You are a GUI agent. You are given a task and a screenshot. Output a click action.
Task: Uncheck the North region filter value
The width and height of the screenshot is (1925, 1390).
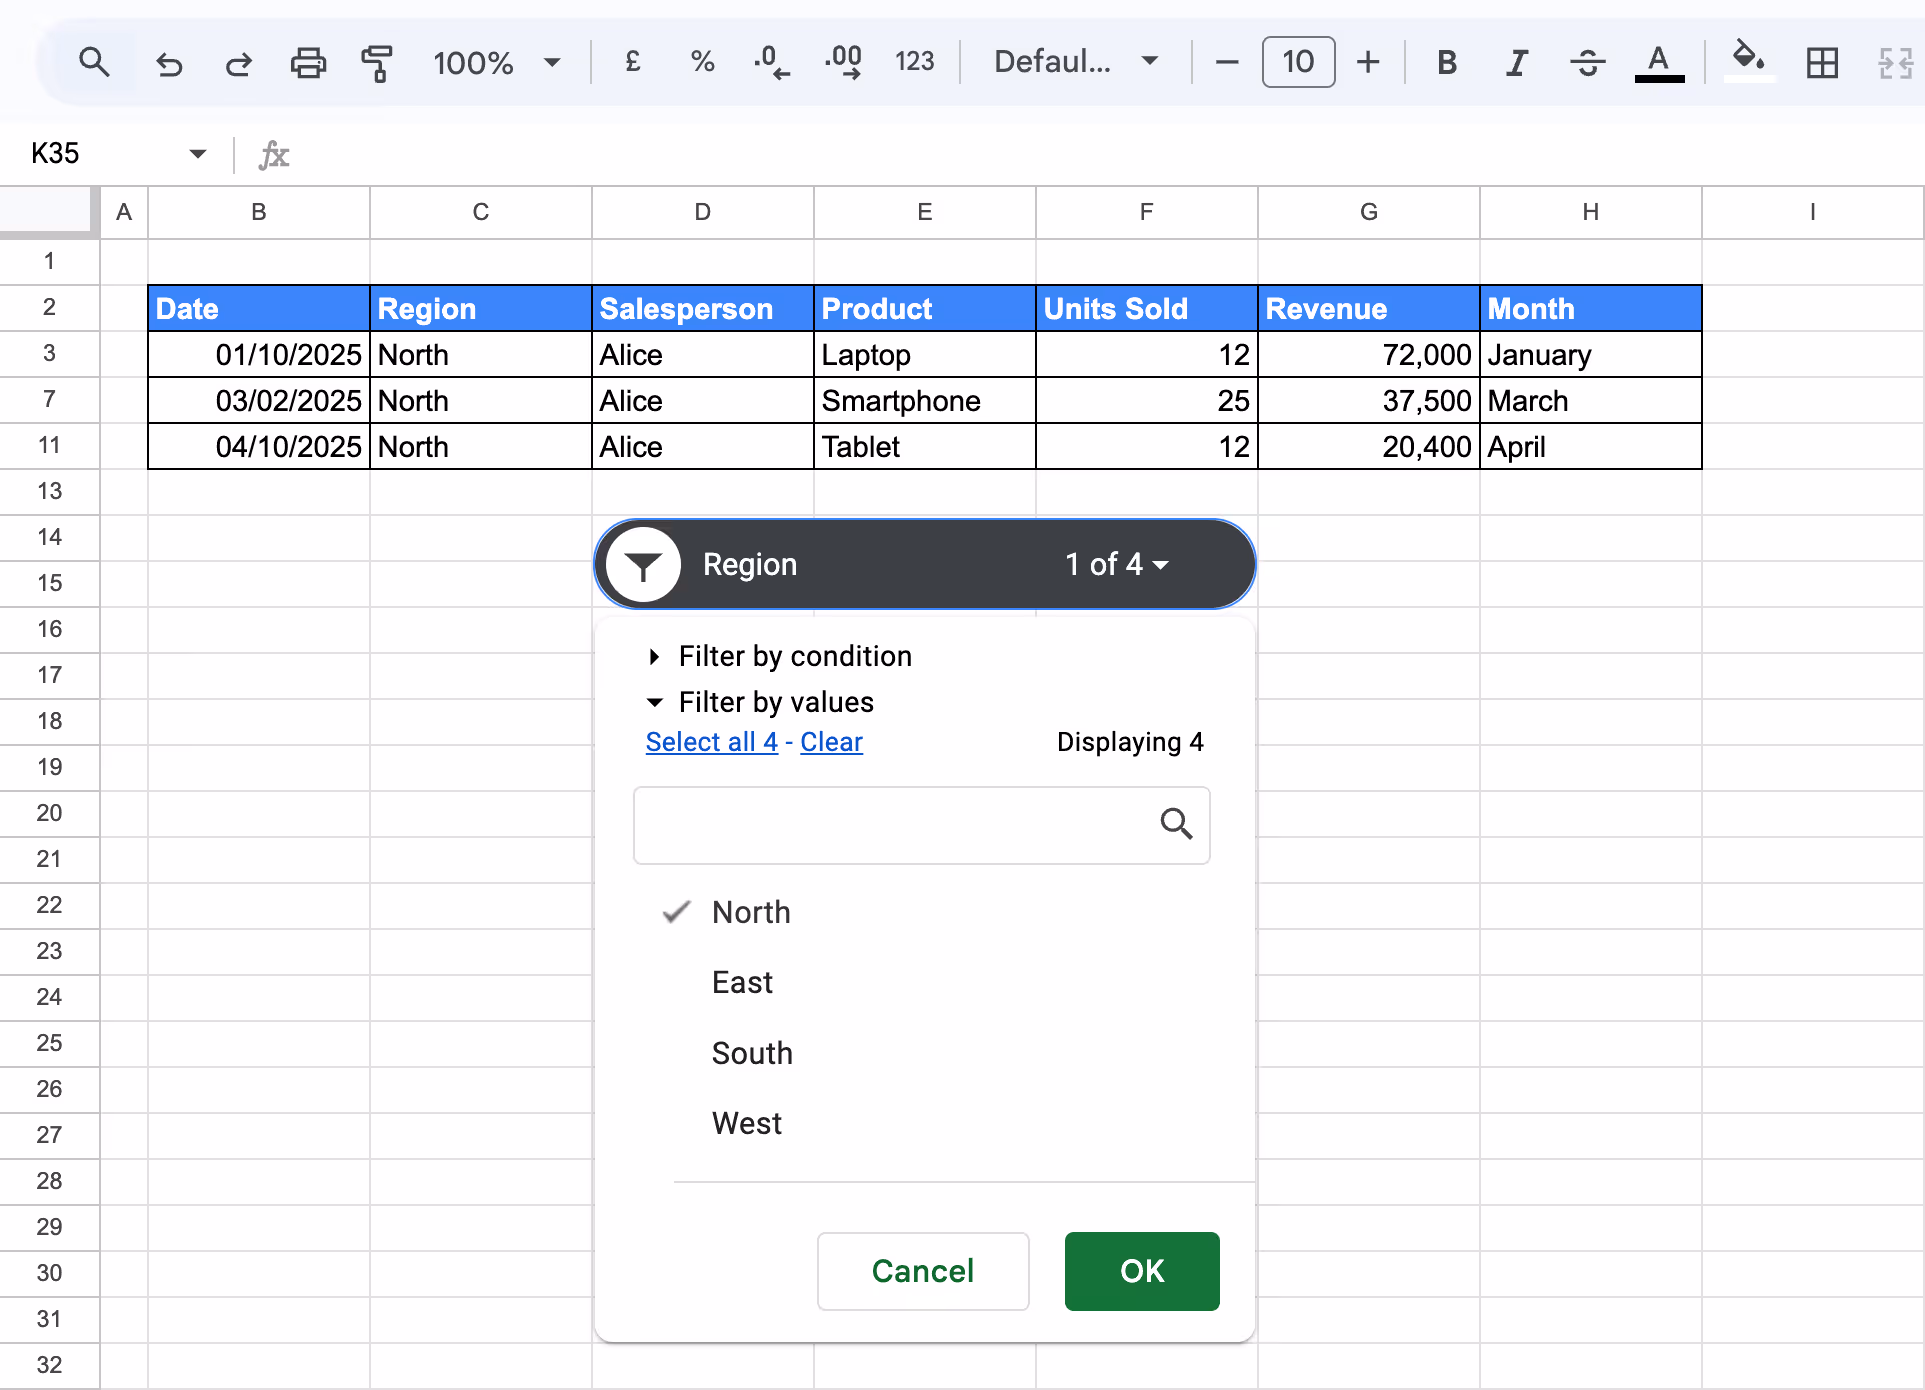point(751,911)
